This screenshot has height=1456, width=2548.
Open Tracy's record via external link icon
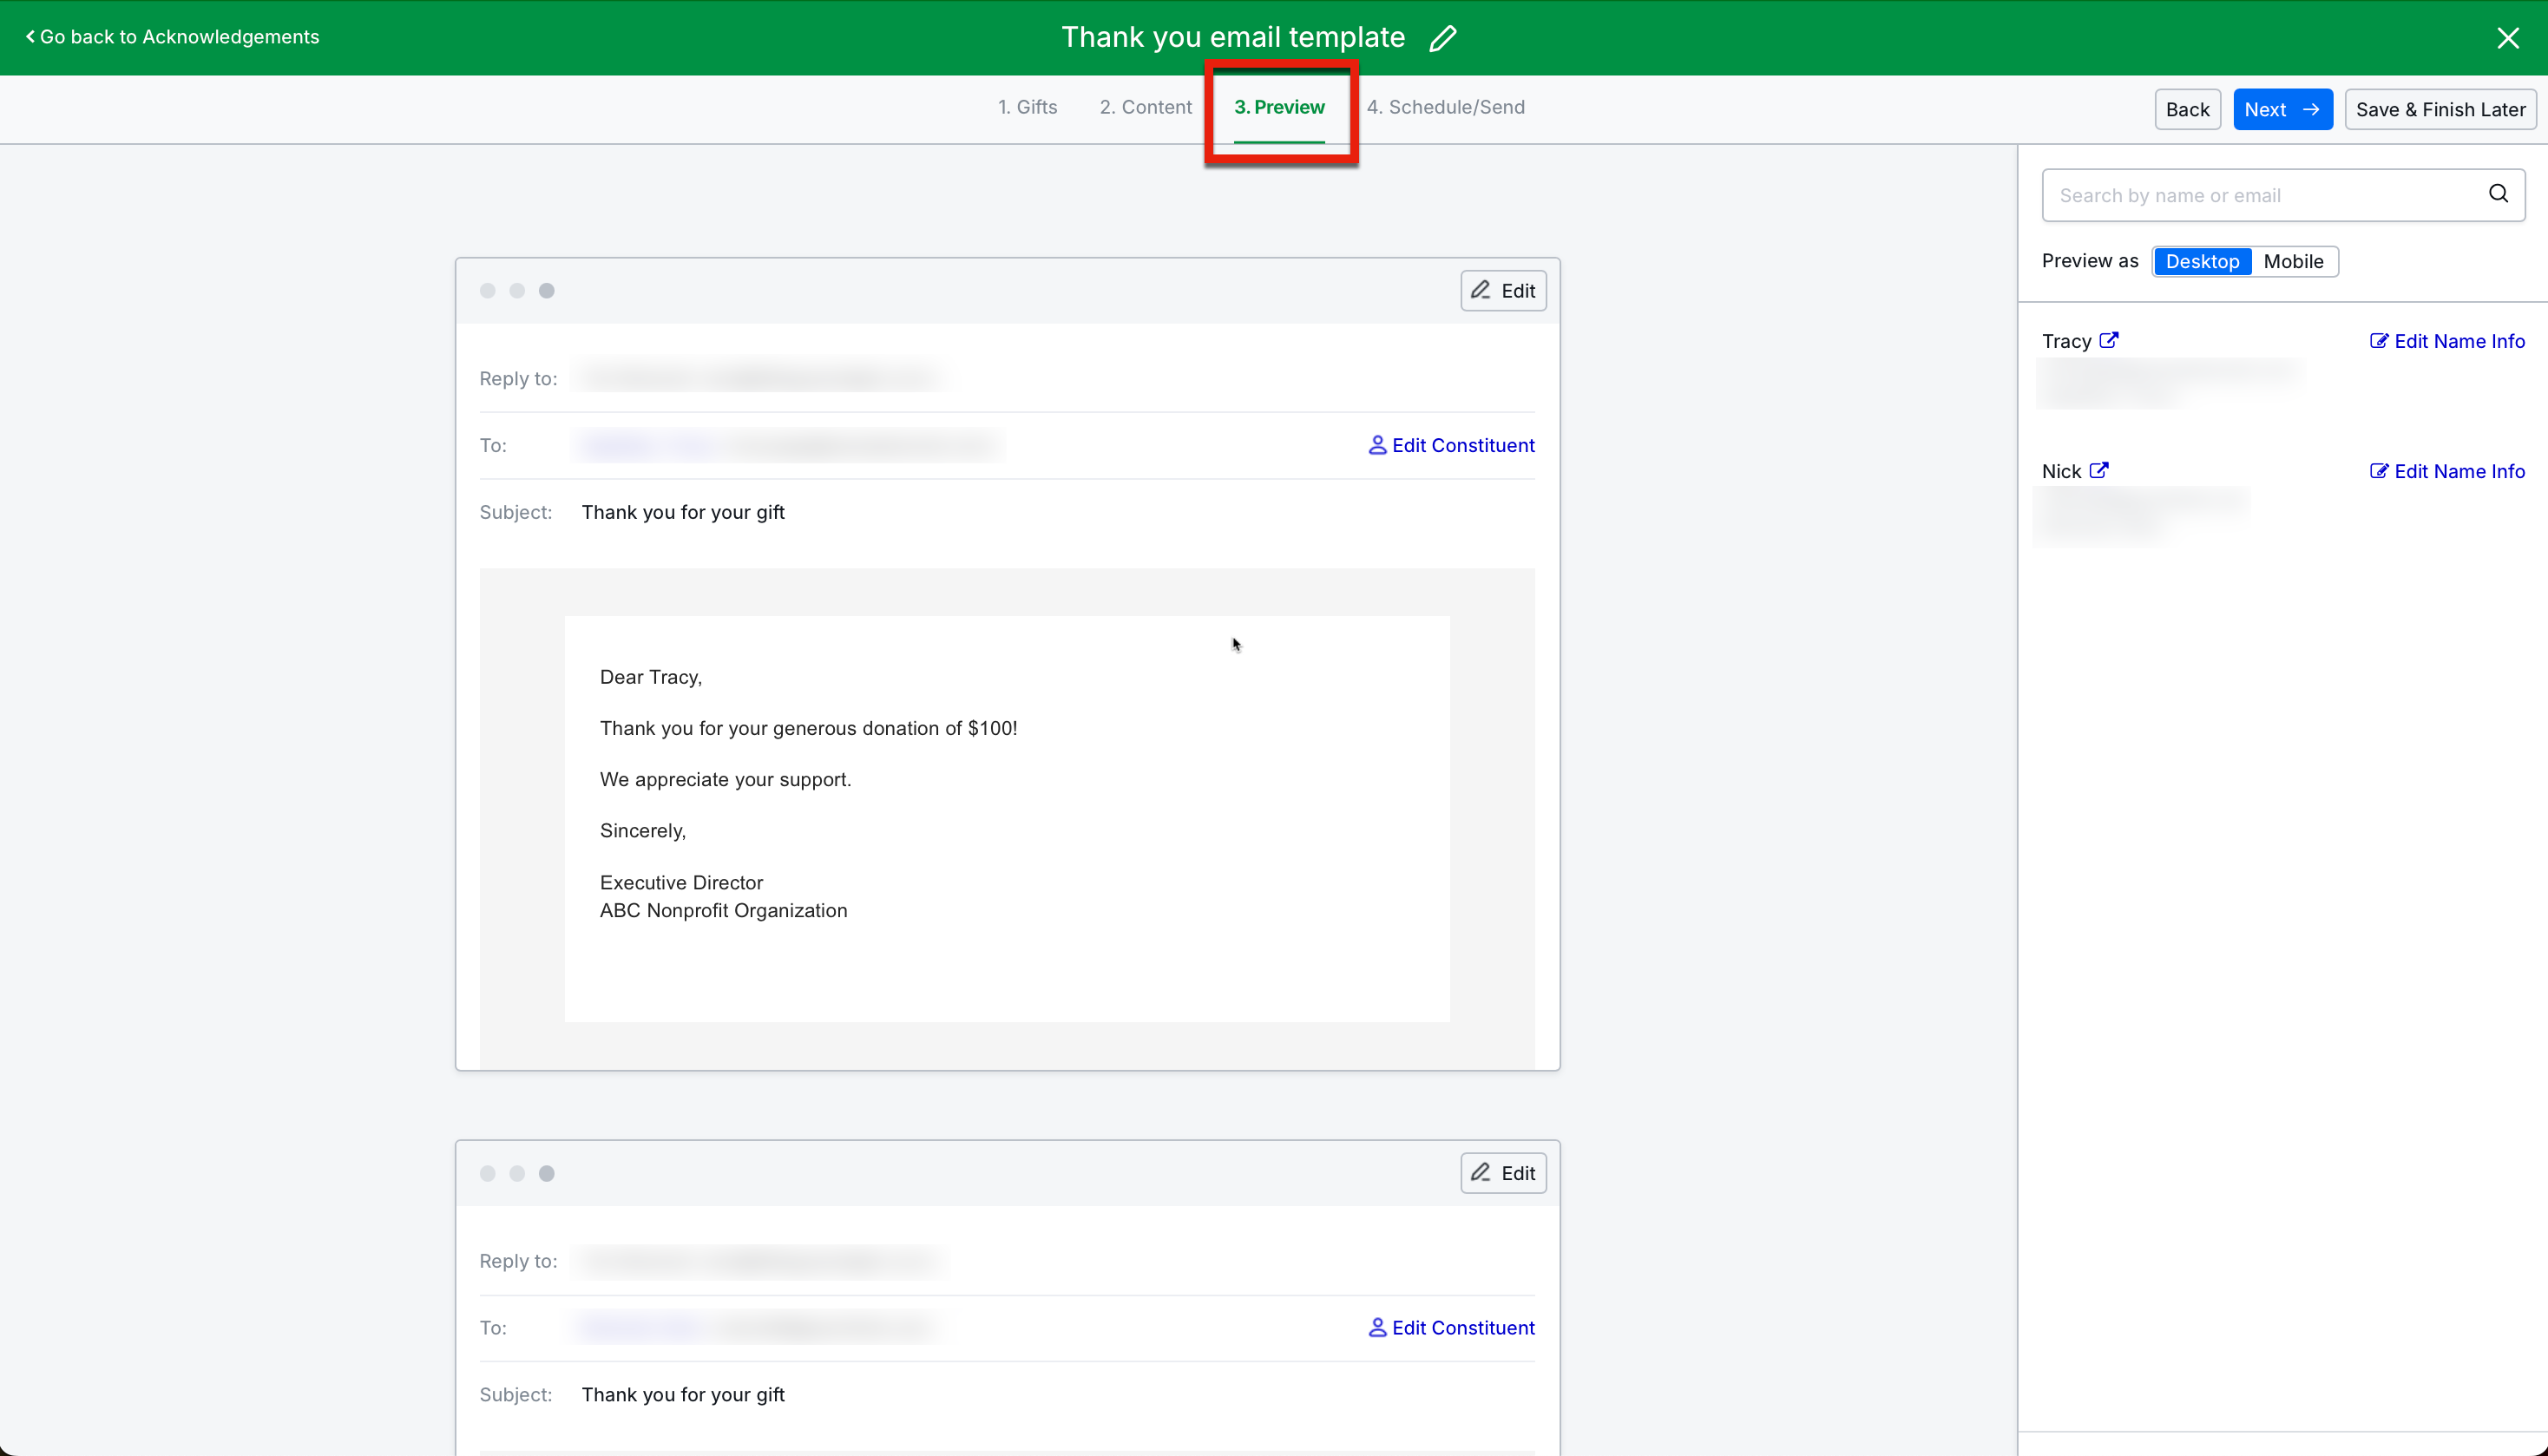[2109, 341]
